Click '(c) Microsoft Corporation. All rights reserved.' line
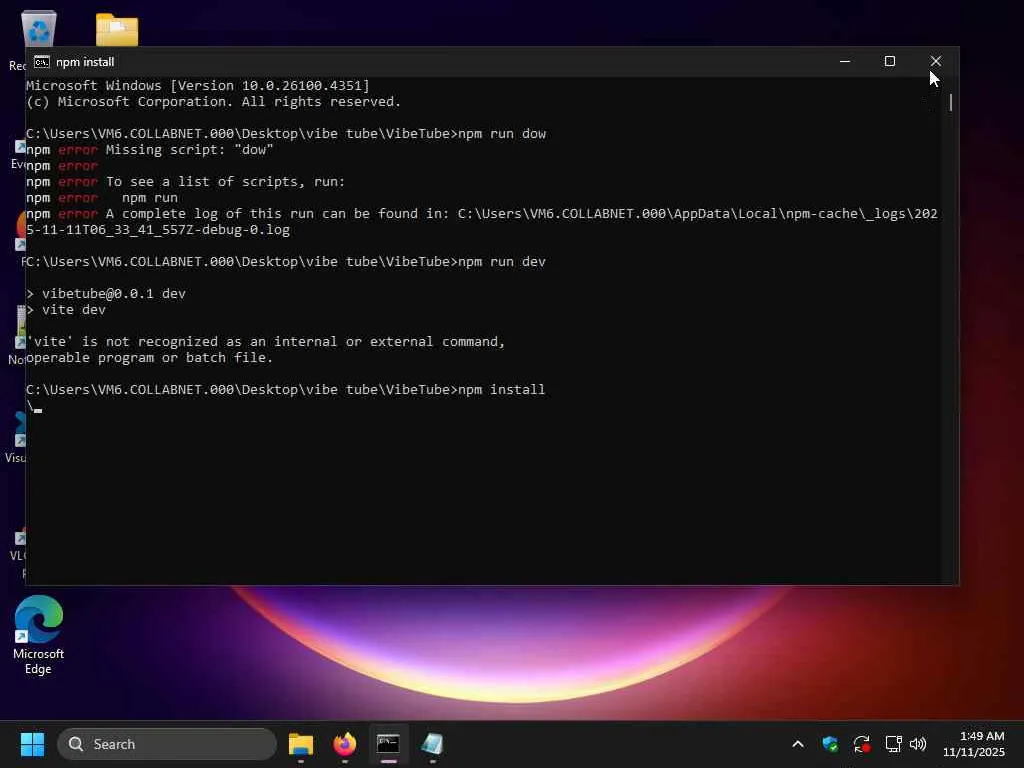This screenshot has height=768, width=1024. 214,102
